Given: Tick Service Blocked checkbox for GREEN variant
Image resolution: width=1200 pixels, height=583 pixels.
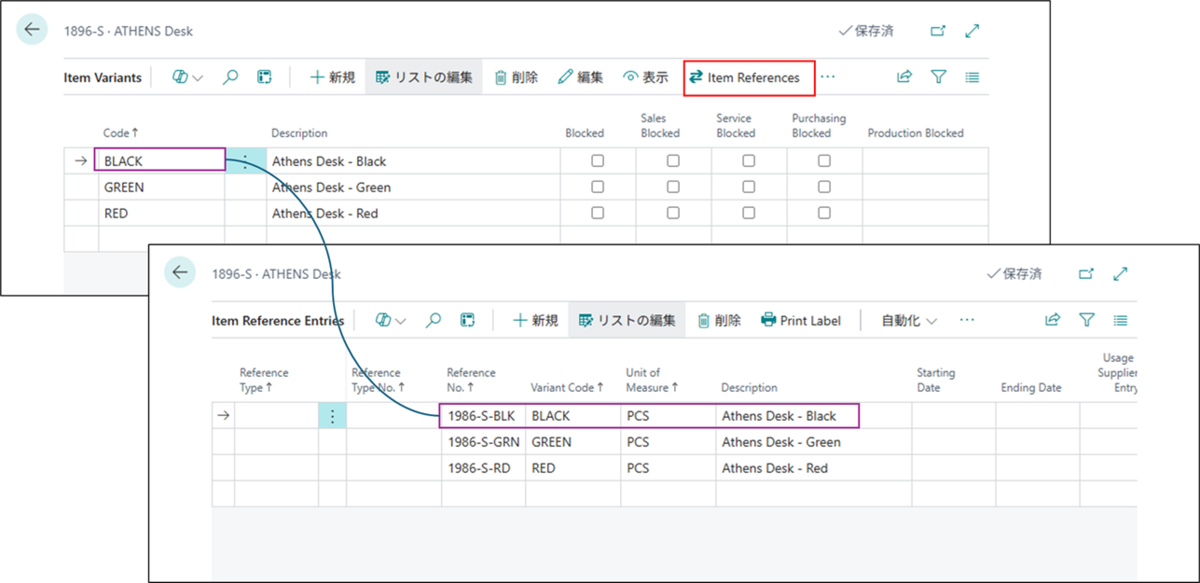Looking at the screenshot, I should click(x=749, y=187).
